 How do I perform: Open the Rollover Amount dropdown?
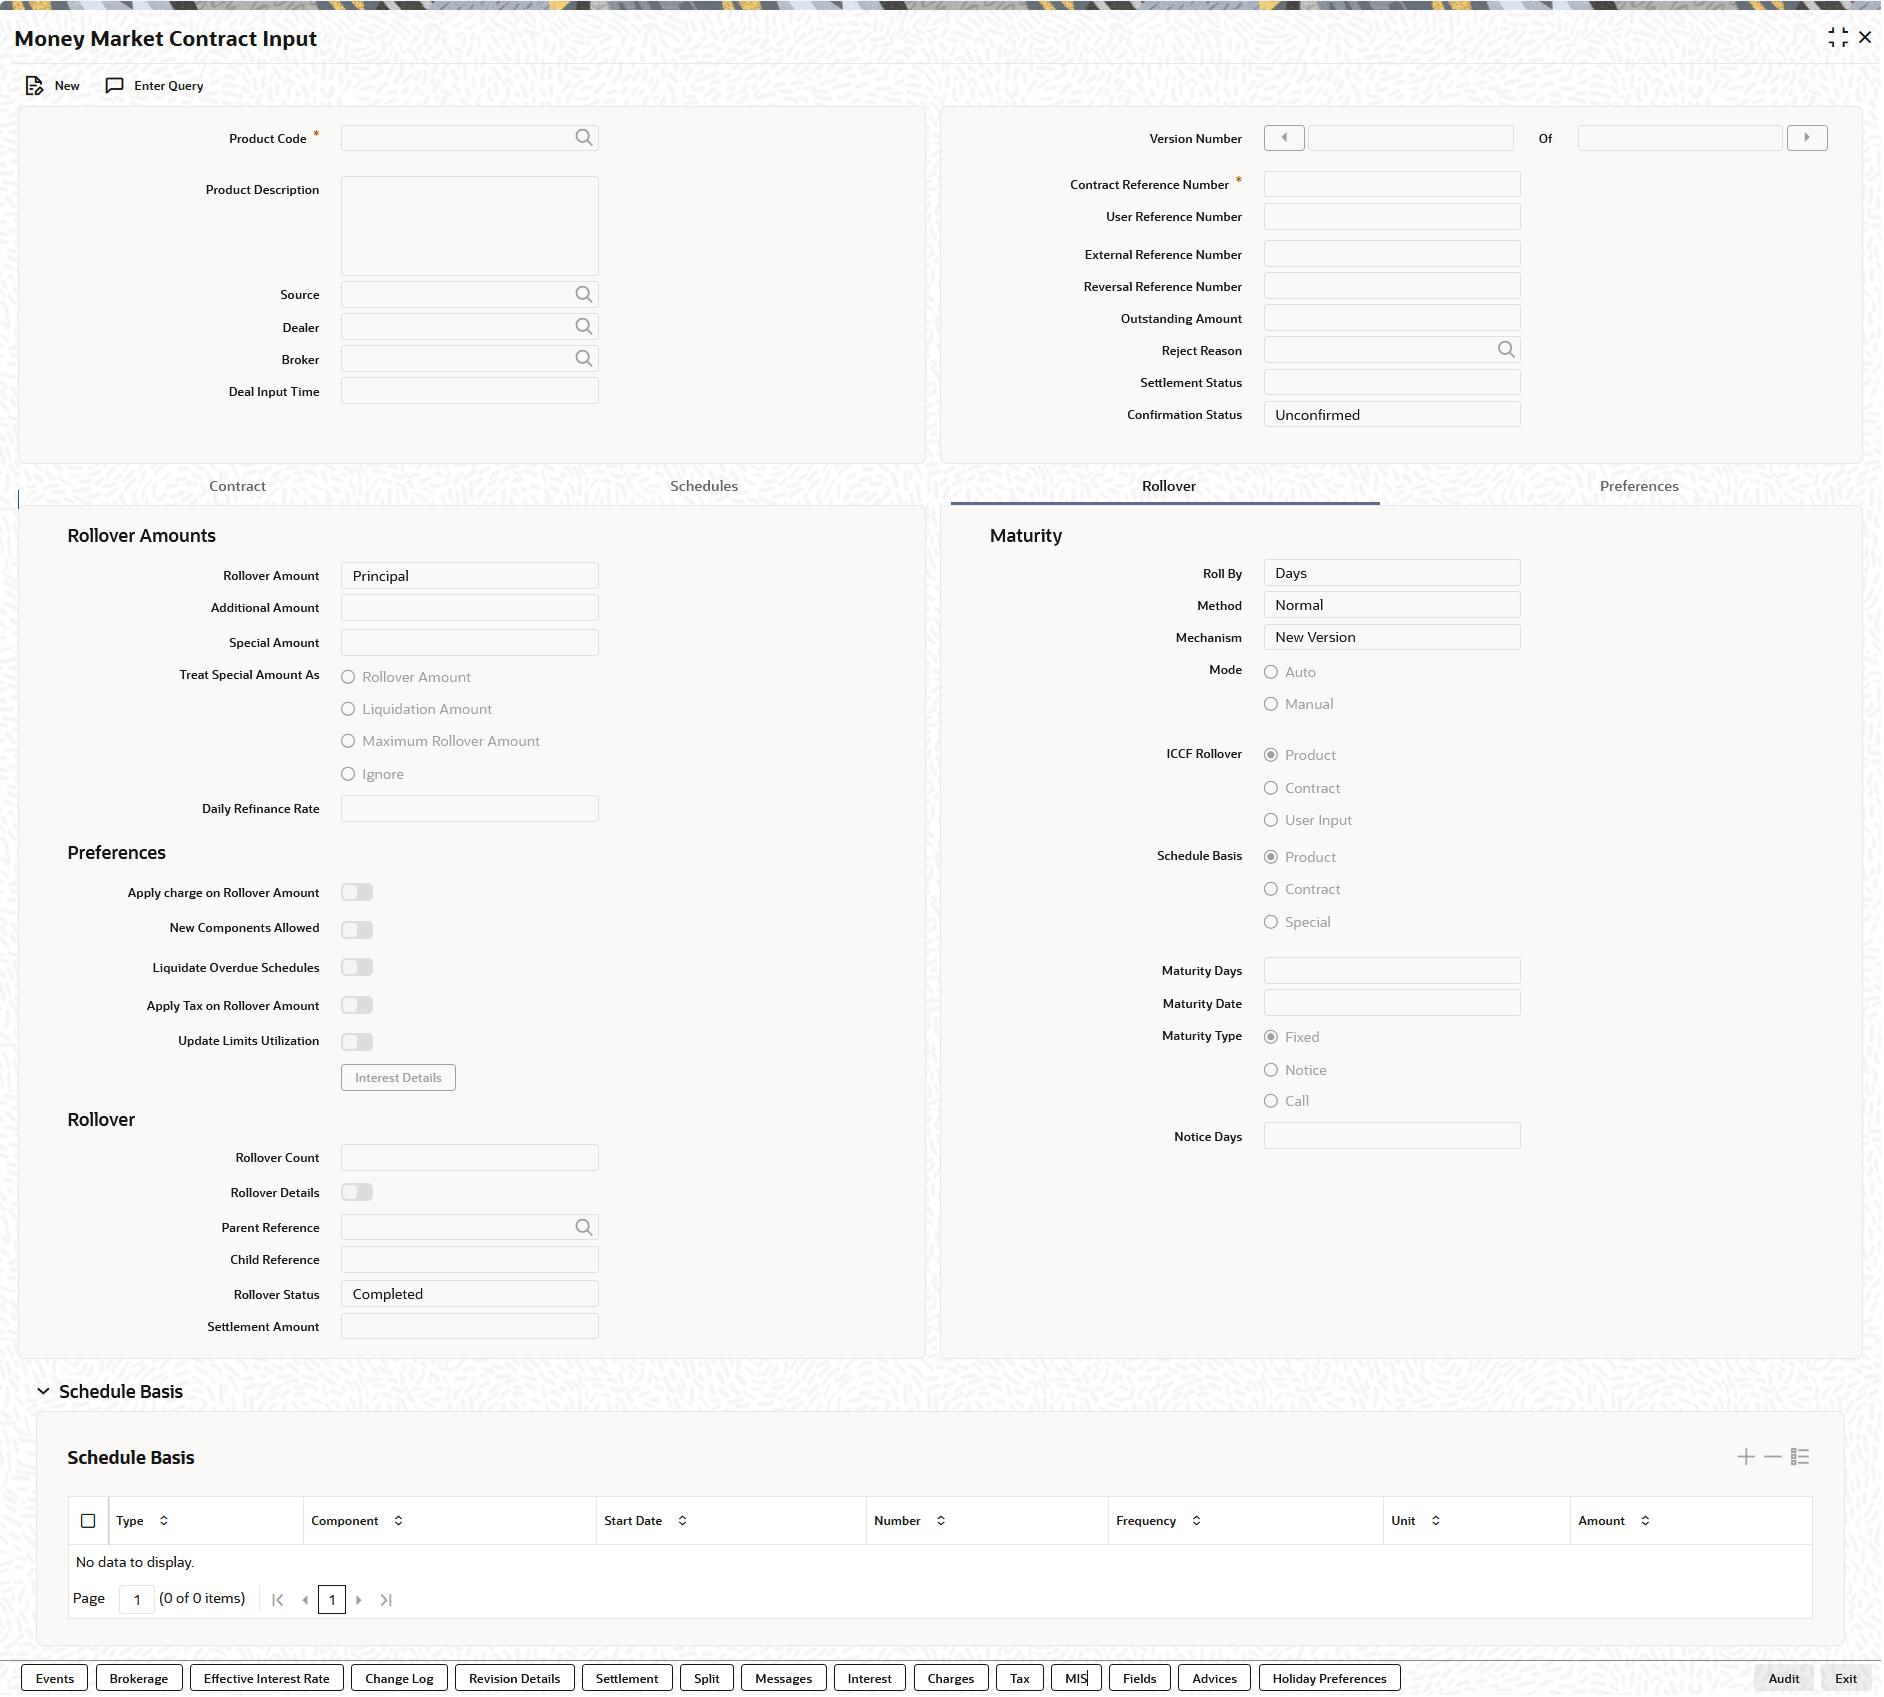[470, 576]
